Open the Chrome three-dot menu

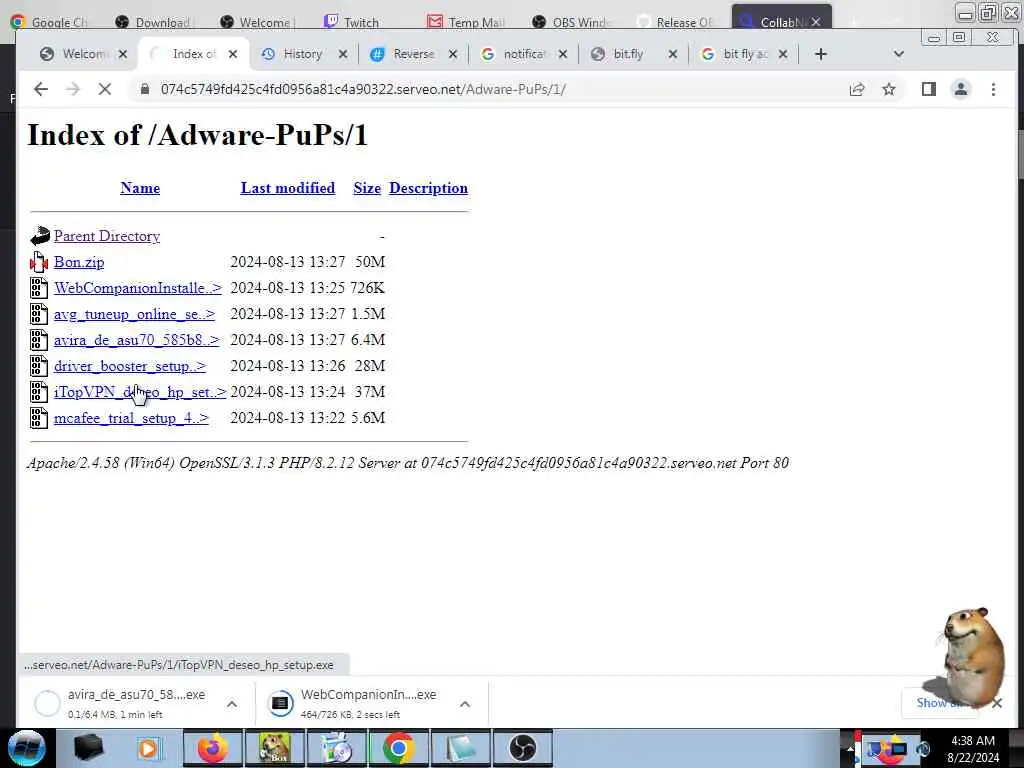click(993, 89)
